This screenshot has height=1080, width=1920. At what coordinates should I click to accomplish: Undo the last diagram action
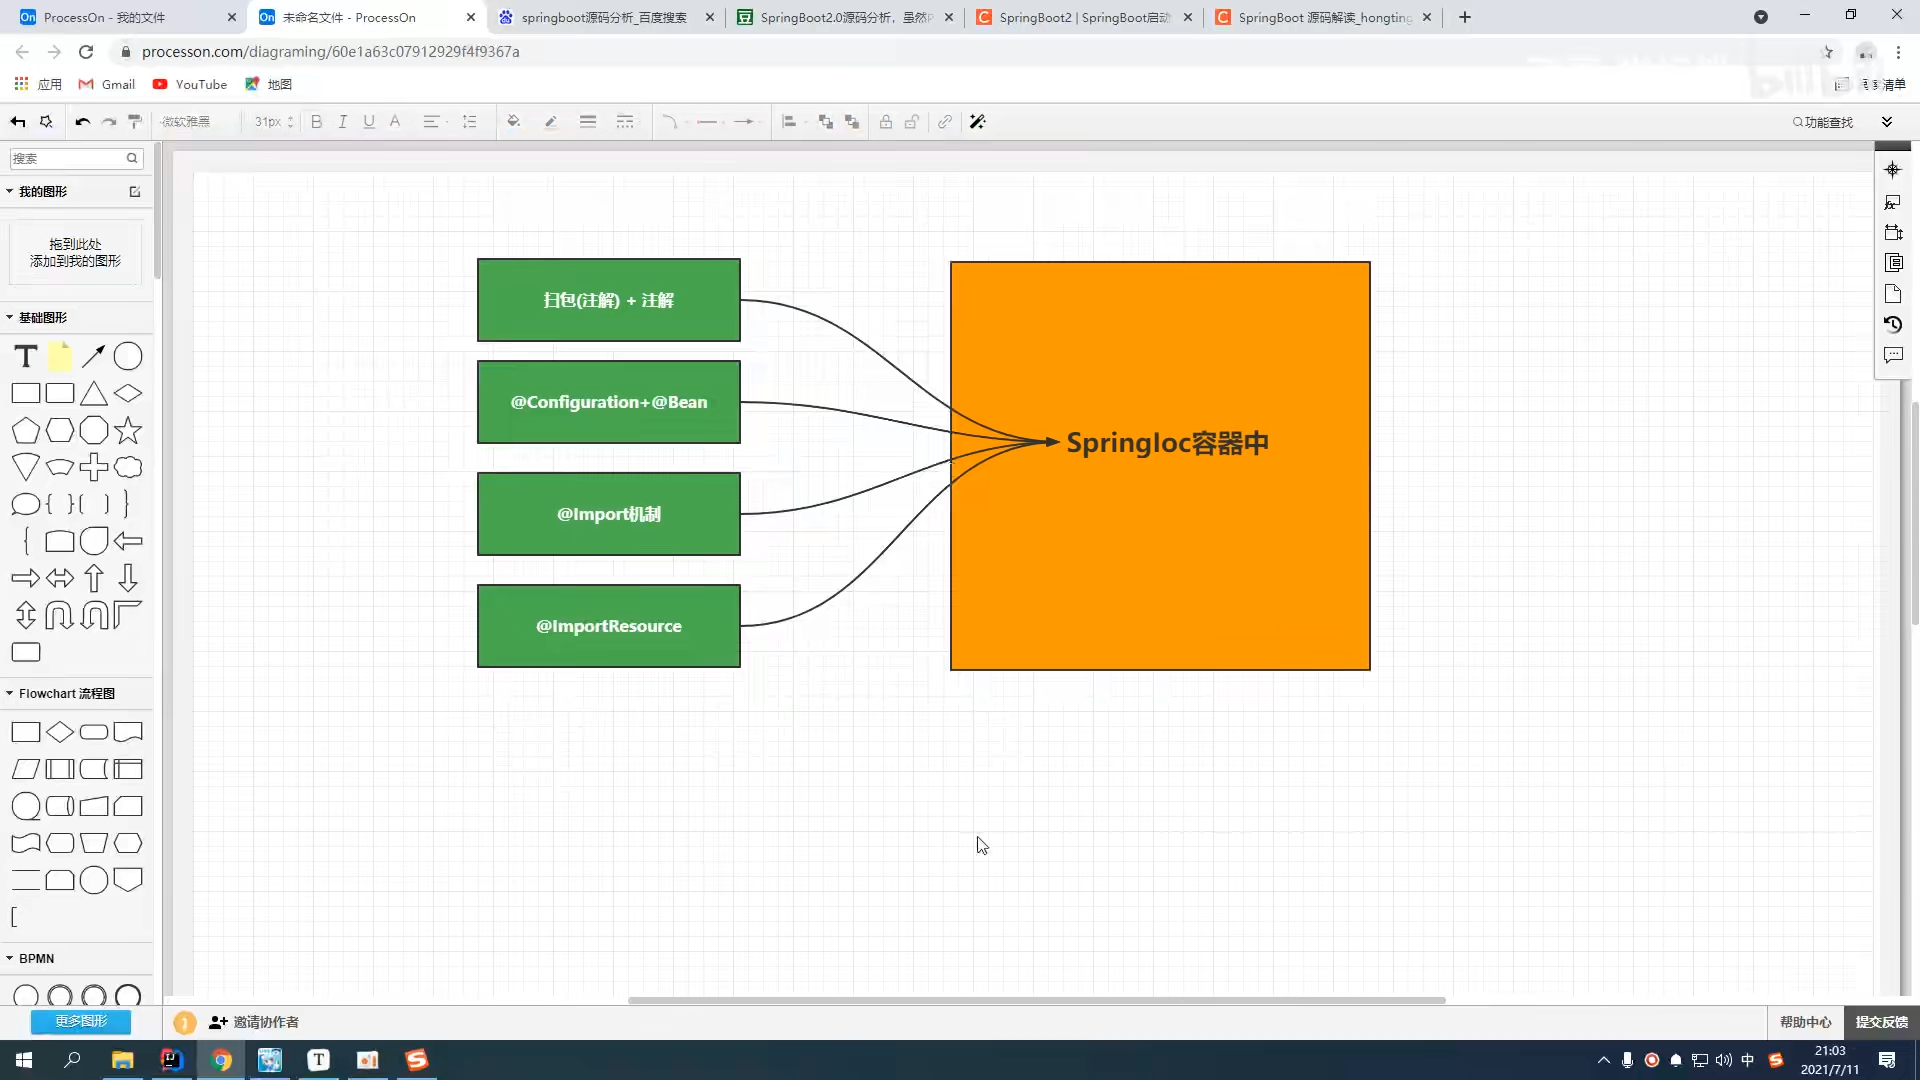[x=82, y=122]
